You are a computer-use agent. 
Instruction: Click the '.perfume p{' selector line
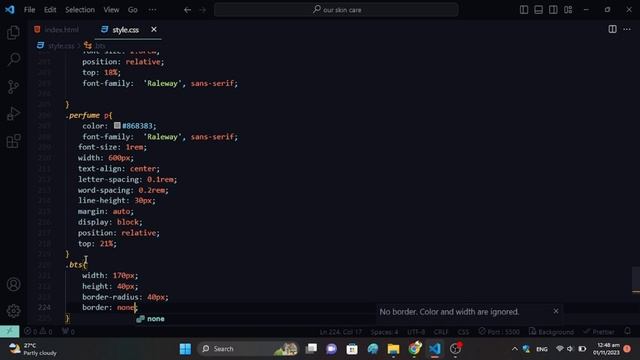point(89,116)
